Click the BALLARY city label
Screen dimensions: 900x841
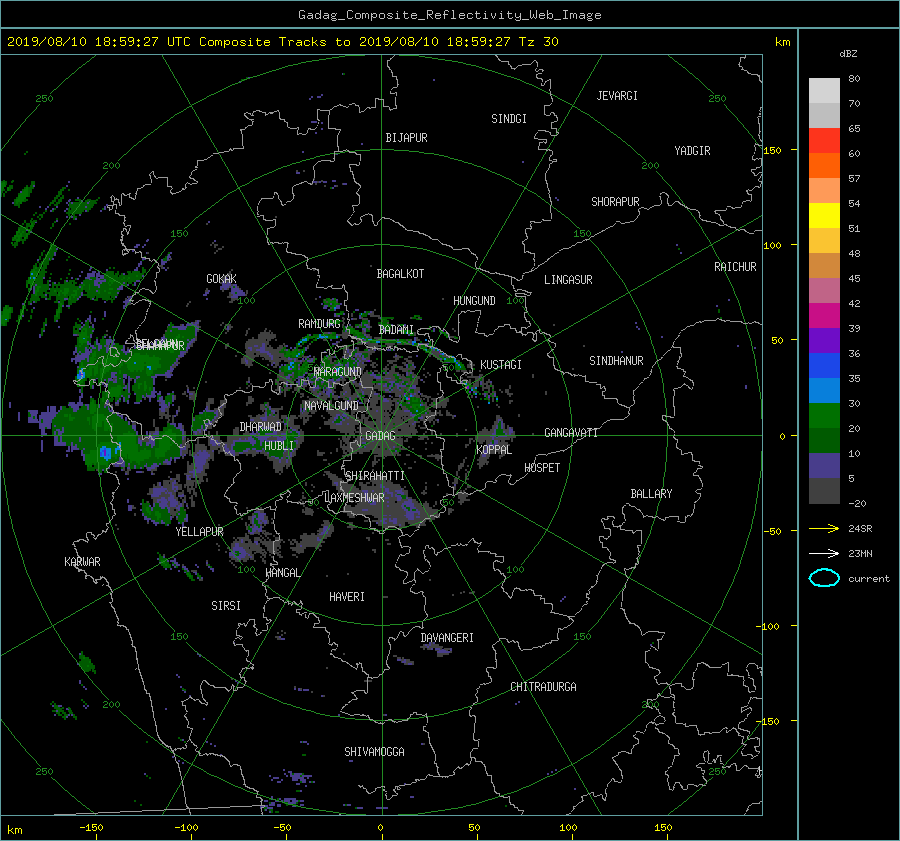(x=651, y=494)
